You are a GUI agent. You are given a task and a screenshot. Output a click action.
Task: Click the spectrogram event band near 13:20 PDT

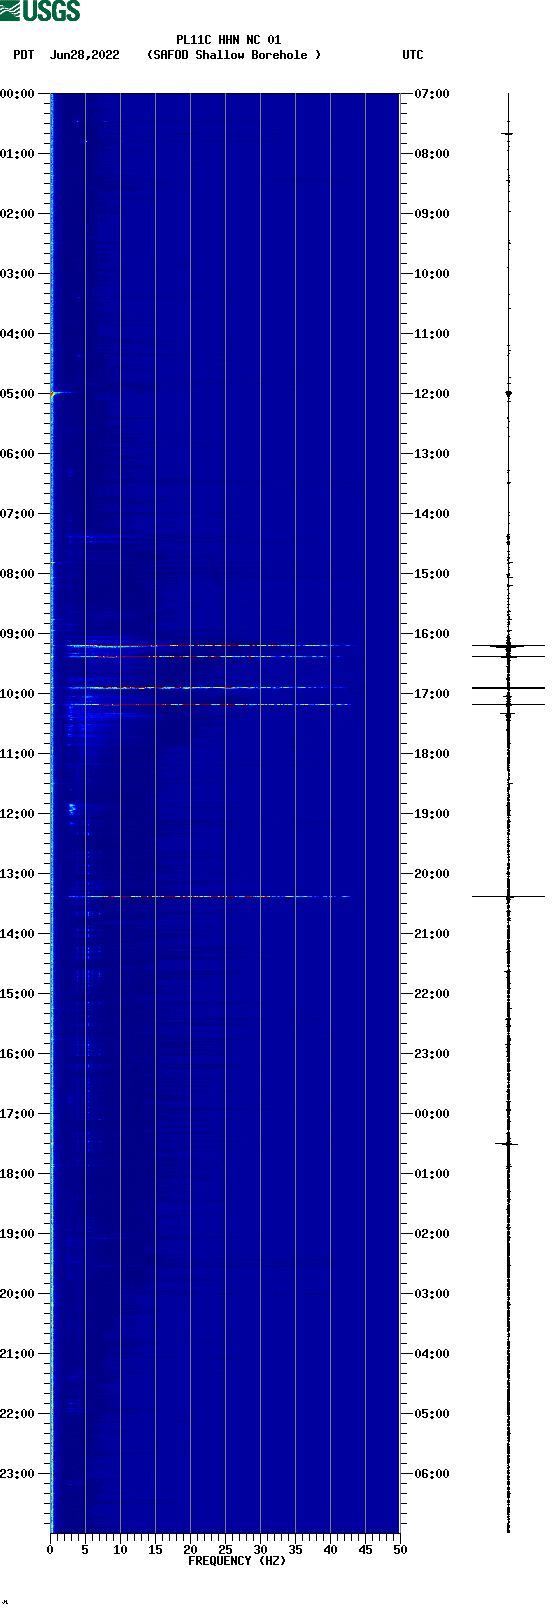[x=208, y=897]
